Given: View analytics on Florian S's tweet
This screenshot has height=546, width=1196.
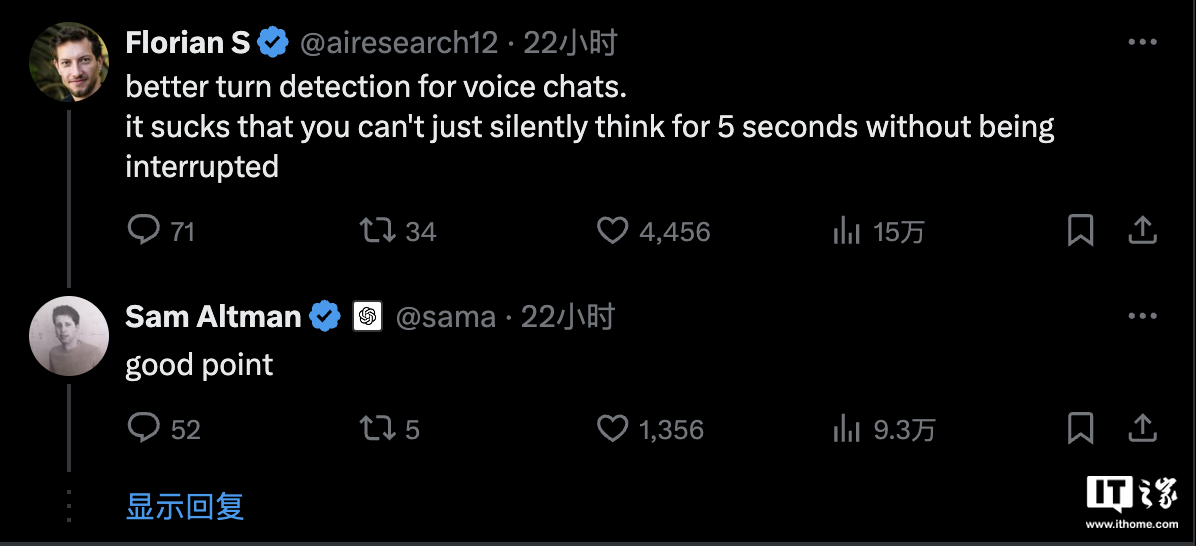Looking at the screenshot, I should [x=847, y=232].
